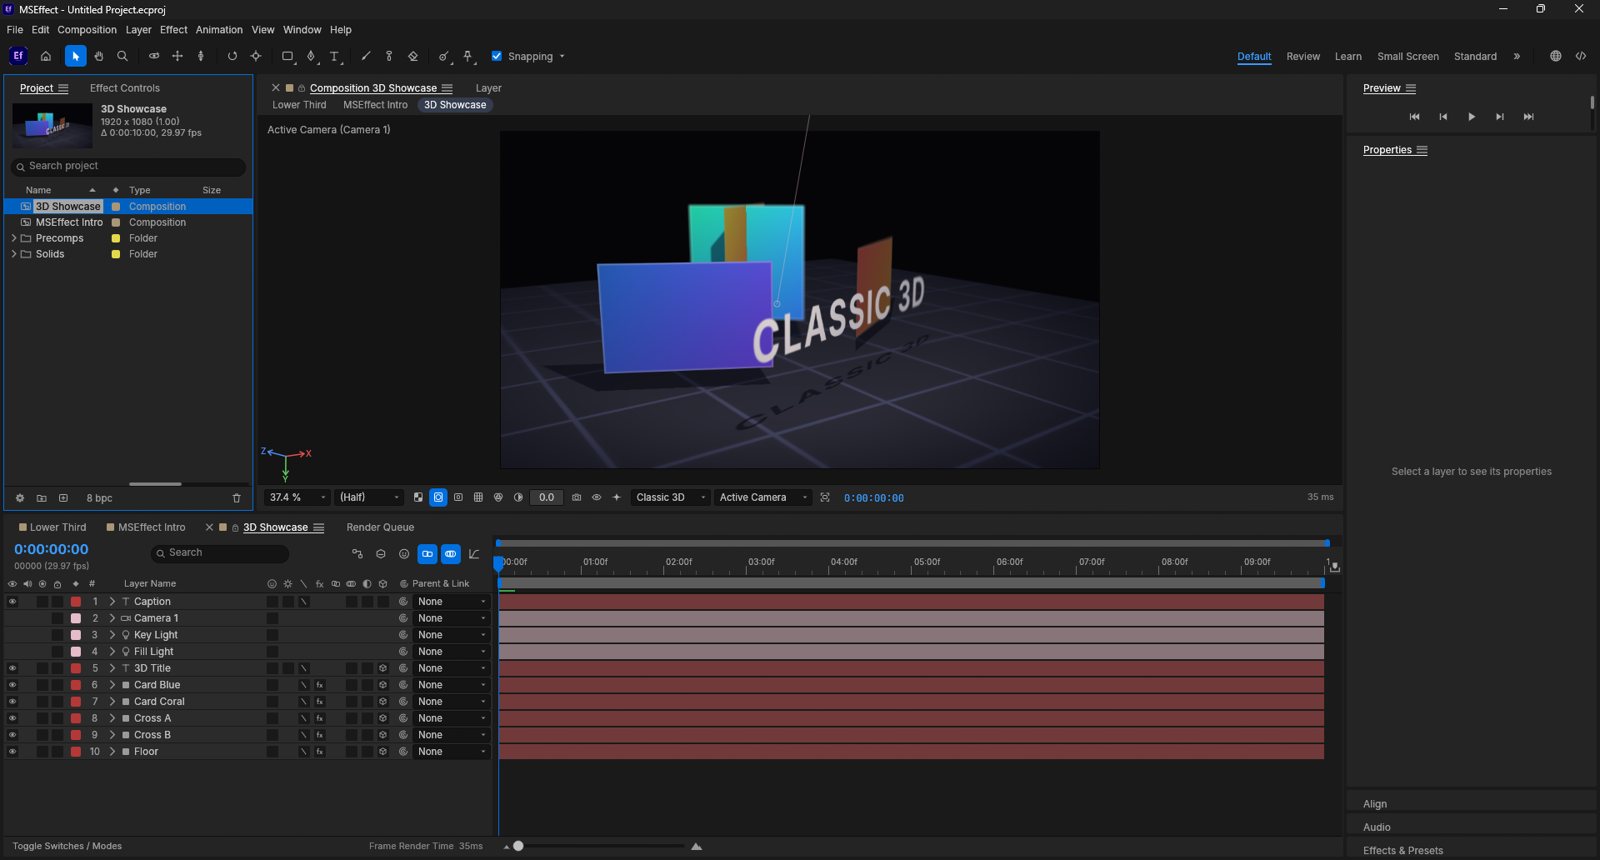Switch to the Effect Controls tab

pos(125,88)
